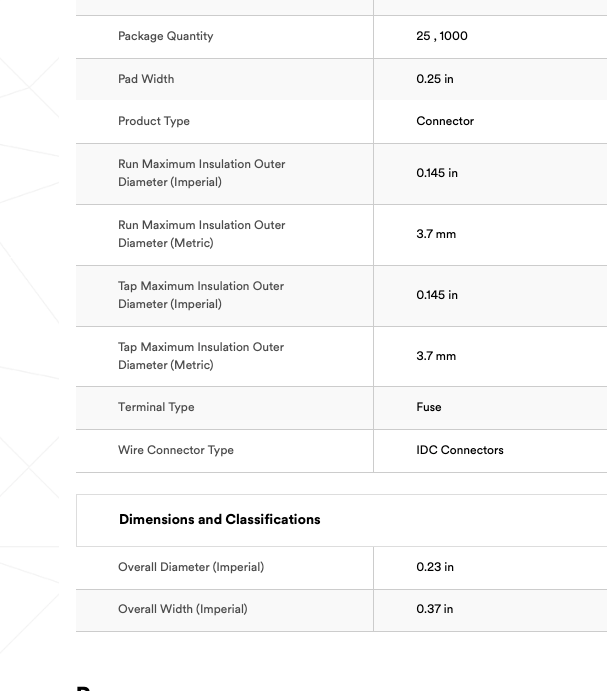The image size is (607, 691).
Task: Select the 0.145 in value in Tap Imperial row
Action: [437, 295]
